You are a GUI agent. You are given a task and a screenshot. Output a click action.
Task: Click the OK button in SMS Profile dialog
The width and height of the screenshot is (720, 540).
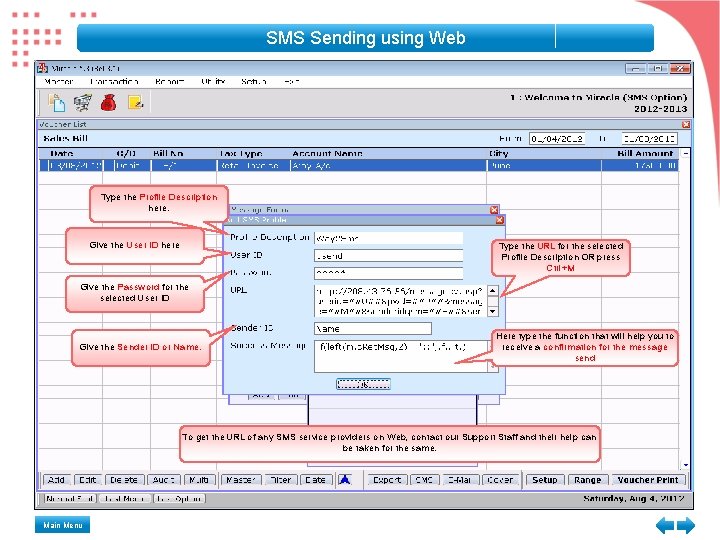tap(363, 384)
